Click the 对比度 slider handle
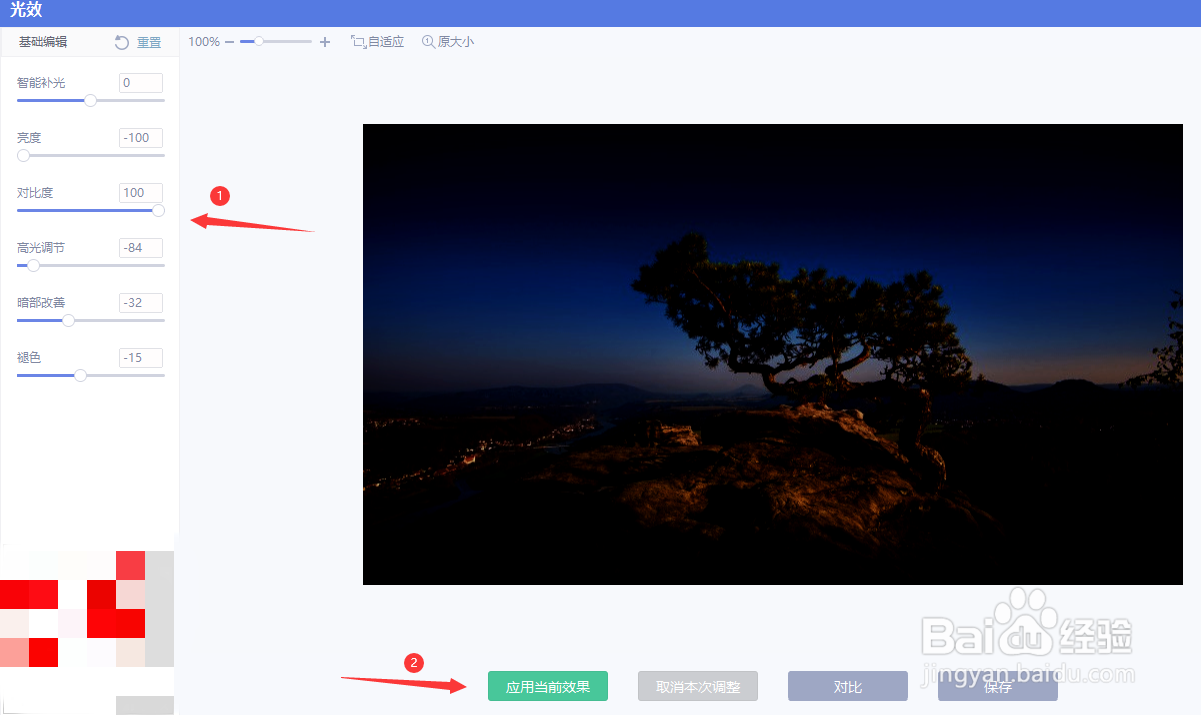 (x=157, y=210)
